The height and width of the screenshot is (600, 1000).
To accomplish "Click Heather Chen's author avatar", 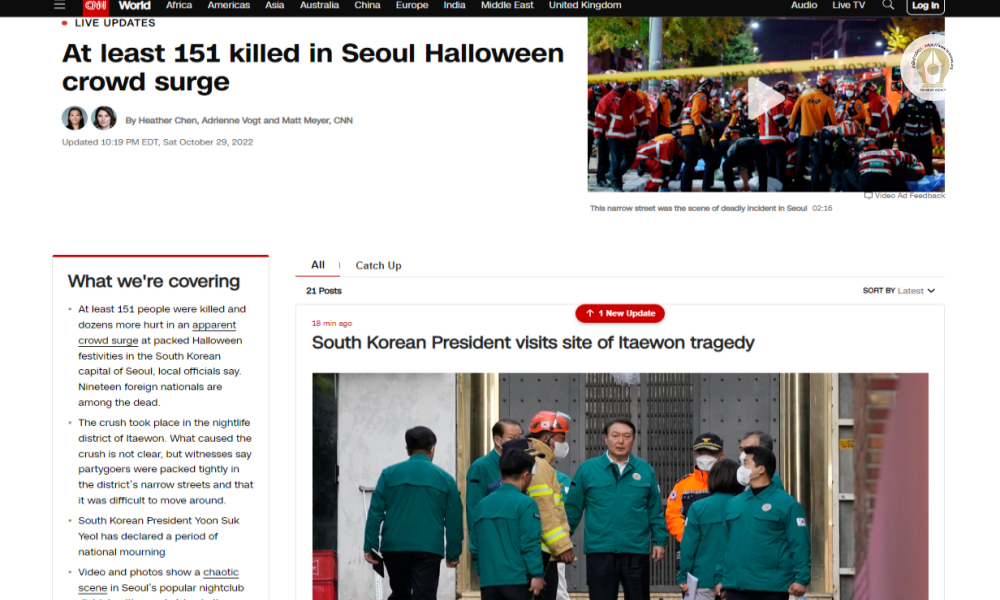I will (75, 119).
